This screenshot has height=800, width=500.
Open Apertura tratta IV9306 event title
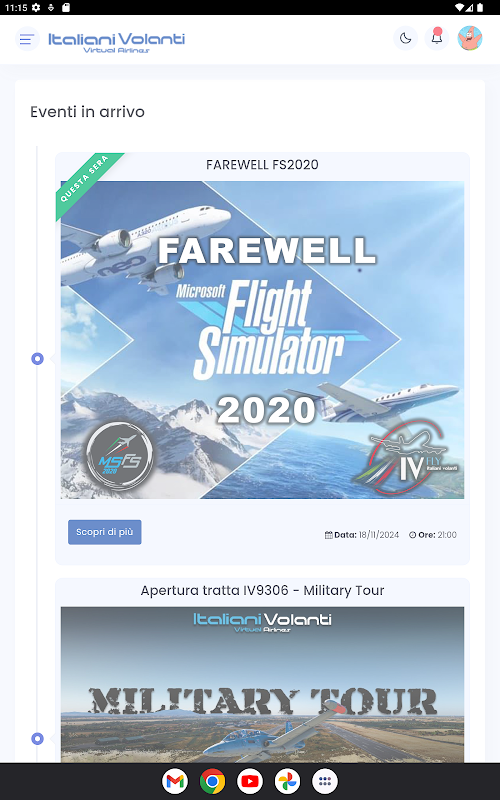(262, 590)
